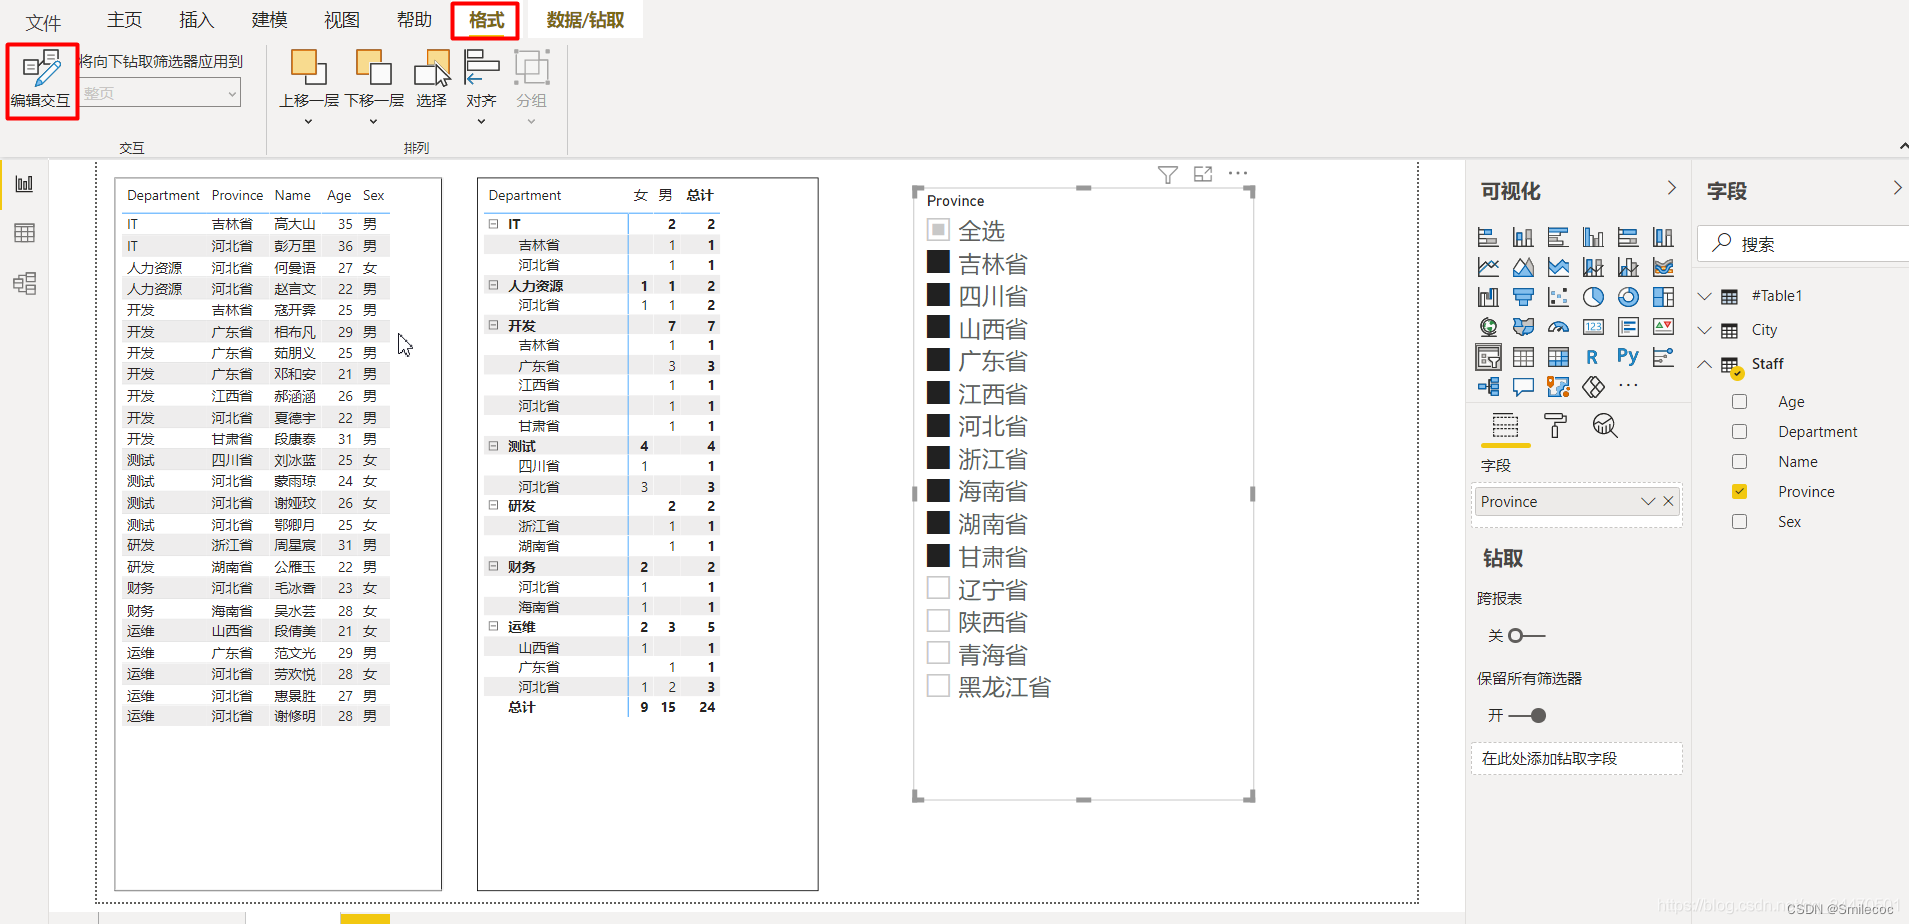The height and width of the screenshot is (924, 1909).
Task: Collapse the 开发 row in matrix
Action: click(493, 325)
